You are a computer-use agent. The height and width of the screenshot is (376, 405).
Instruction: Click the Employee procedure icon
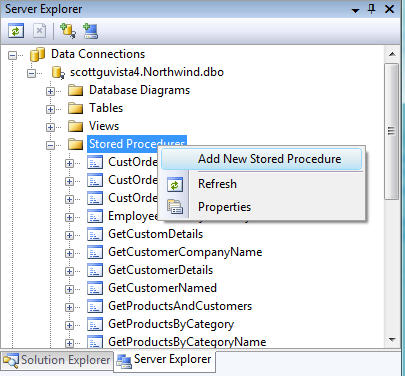tap(95, 216)
